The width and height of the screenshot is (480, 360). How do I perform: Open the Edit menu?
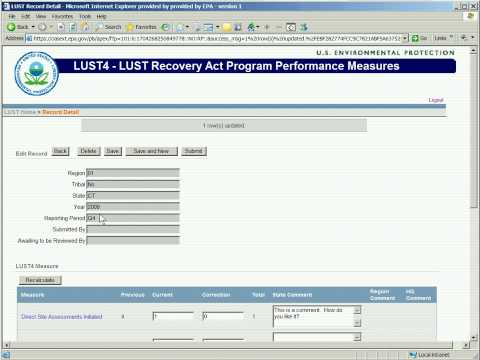26,16
